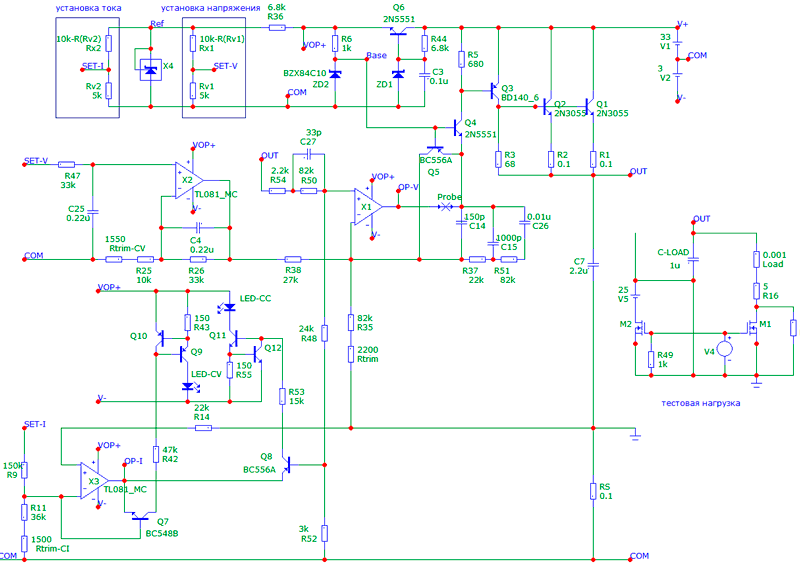This screenshot has height=567, width=800.
Task: Select the установка тока box
Action: 88,68
